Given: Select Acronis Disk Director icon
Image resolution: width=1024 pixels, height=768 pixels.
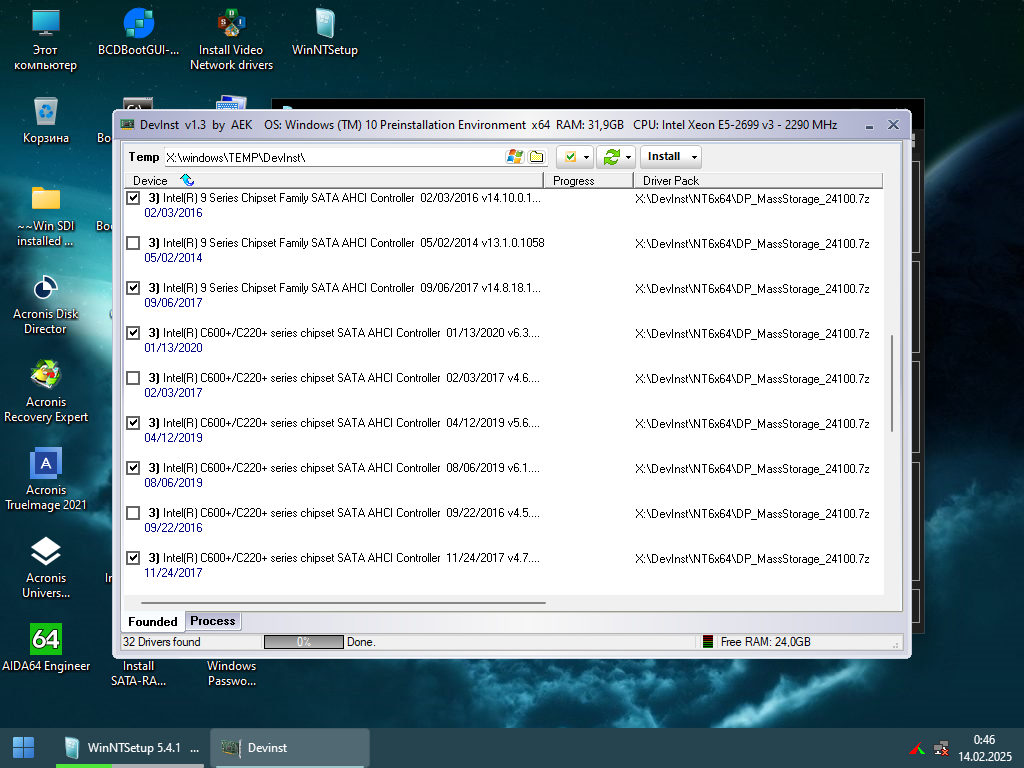Looking at the screenshot, I should 46,304.
